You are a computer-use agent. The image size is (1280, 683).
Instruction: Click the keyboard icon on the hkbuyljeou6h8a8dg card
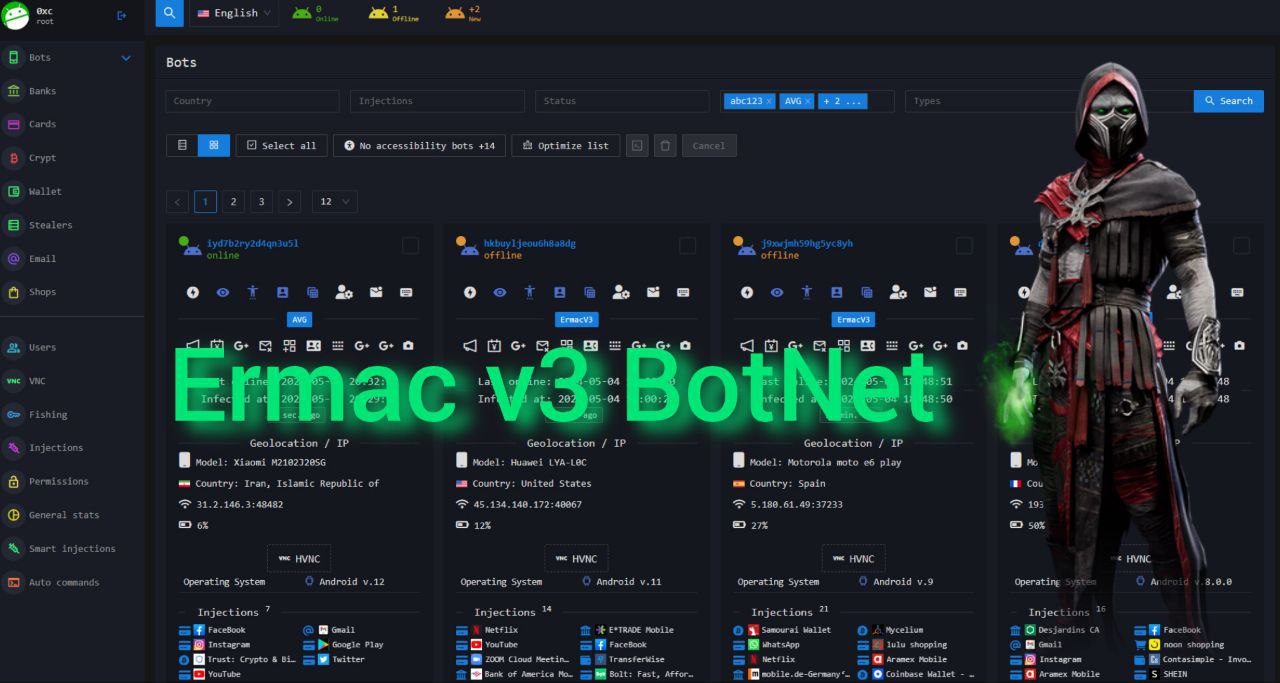point(683,292)
